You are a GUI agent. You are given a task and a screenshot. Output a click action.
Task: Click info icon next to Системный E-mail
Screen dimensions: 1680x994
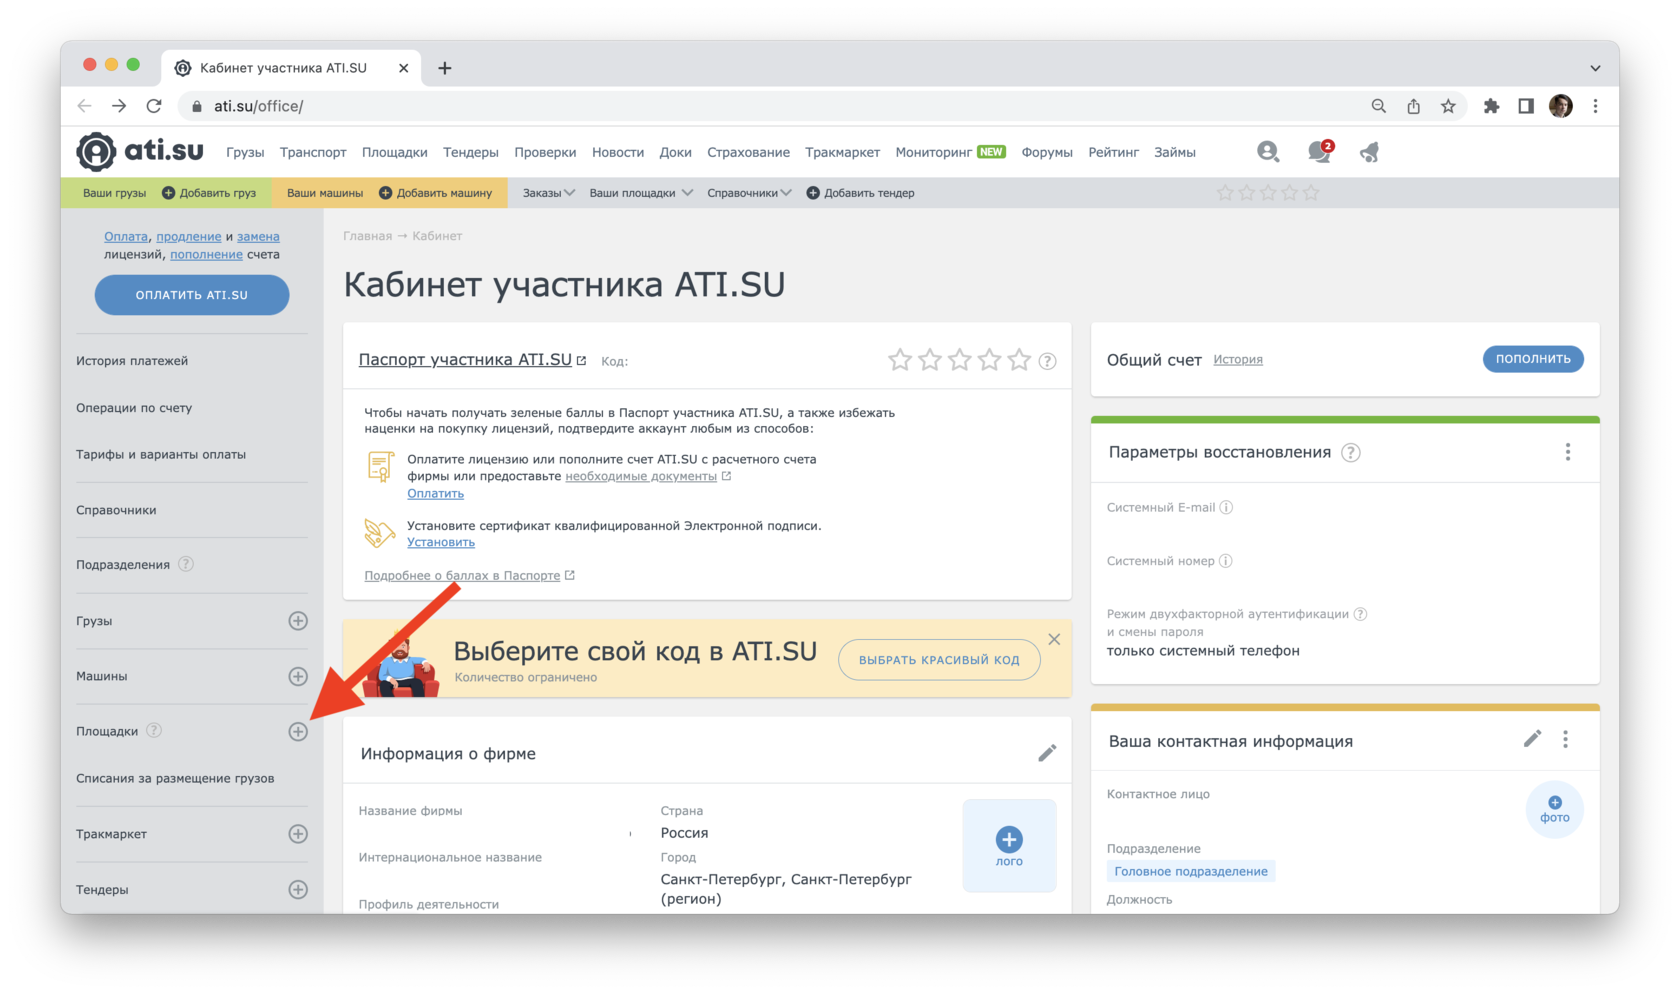[x=1226, y=507]
